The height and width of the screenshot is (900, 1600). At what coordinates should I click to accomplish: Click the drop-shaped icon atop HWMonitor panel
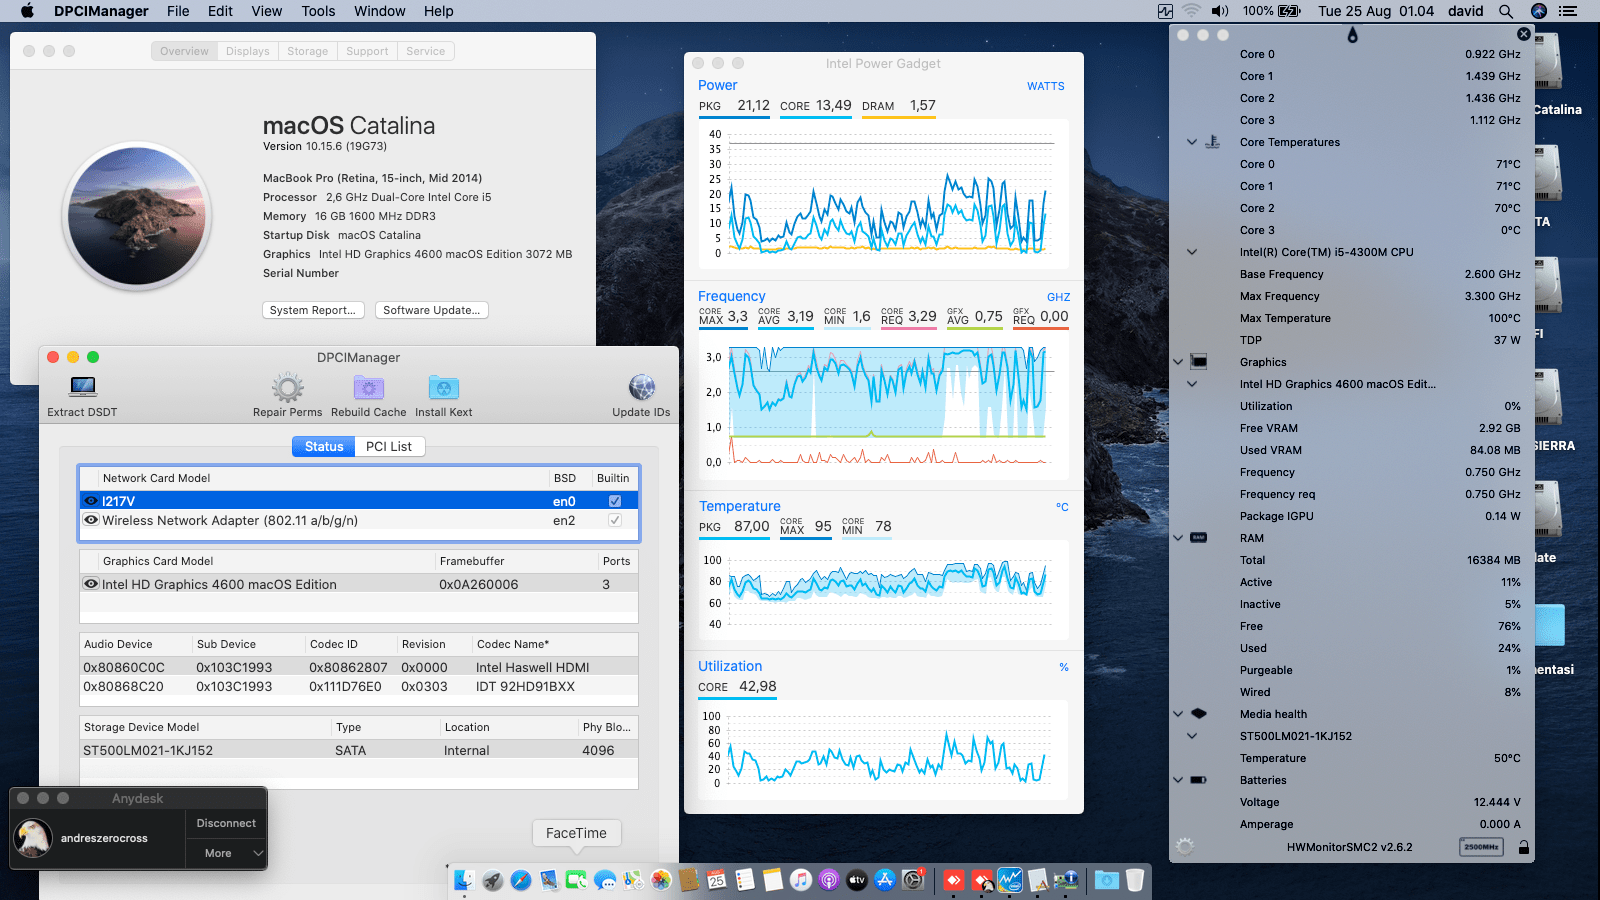click(x=1353, y=35)
